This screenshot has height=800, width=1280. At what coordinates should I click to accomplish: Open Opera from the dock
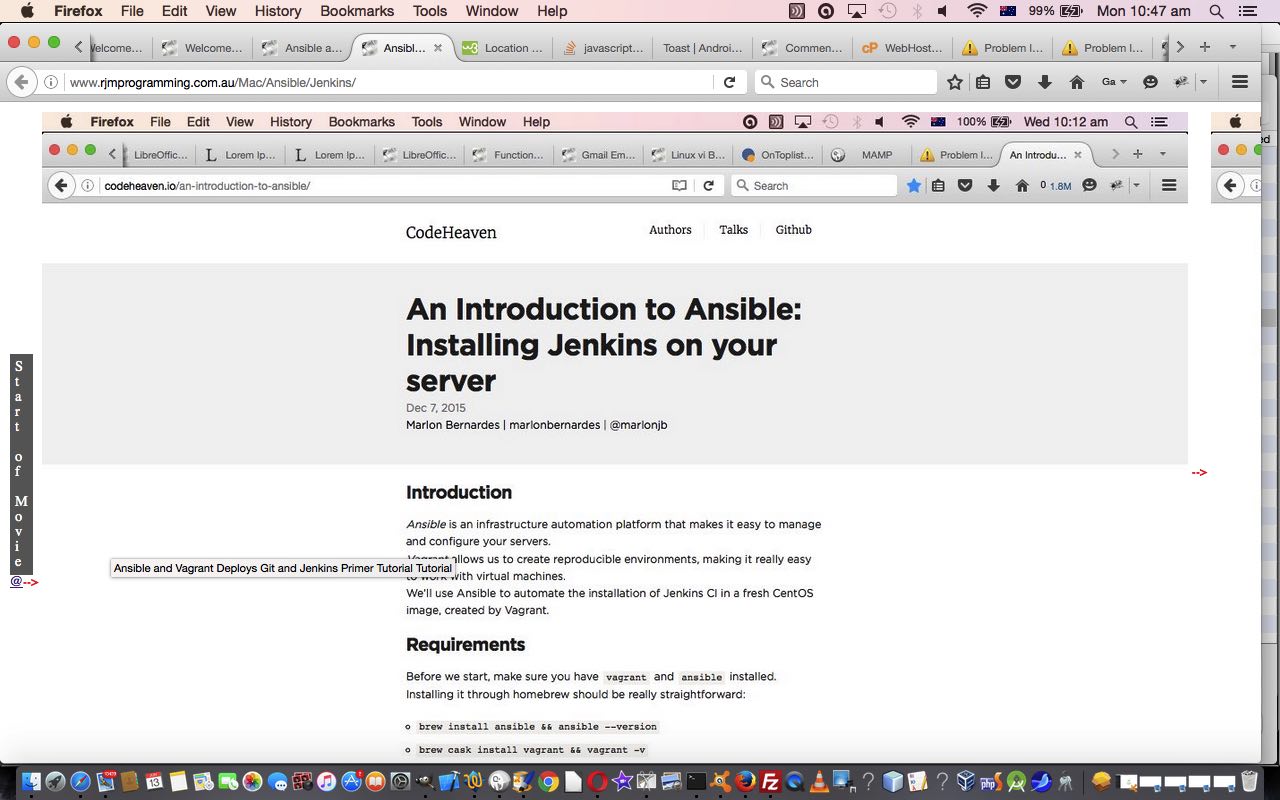(x=597, y=781)
